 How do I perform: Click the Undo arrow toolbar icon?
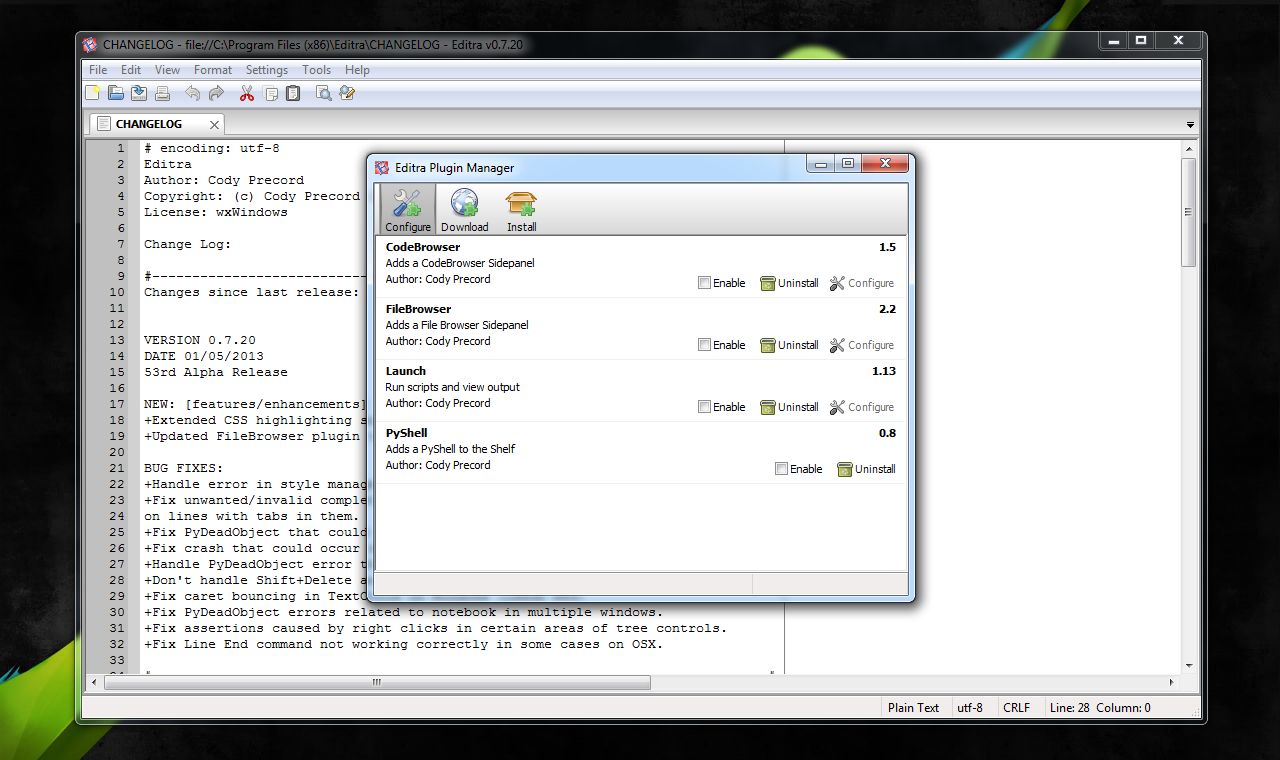tap(192, 93)
